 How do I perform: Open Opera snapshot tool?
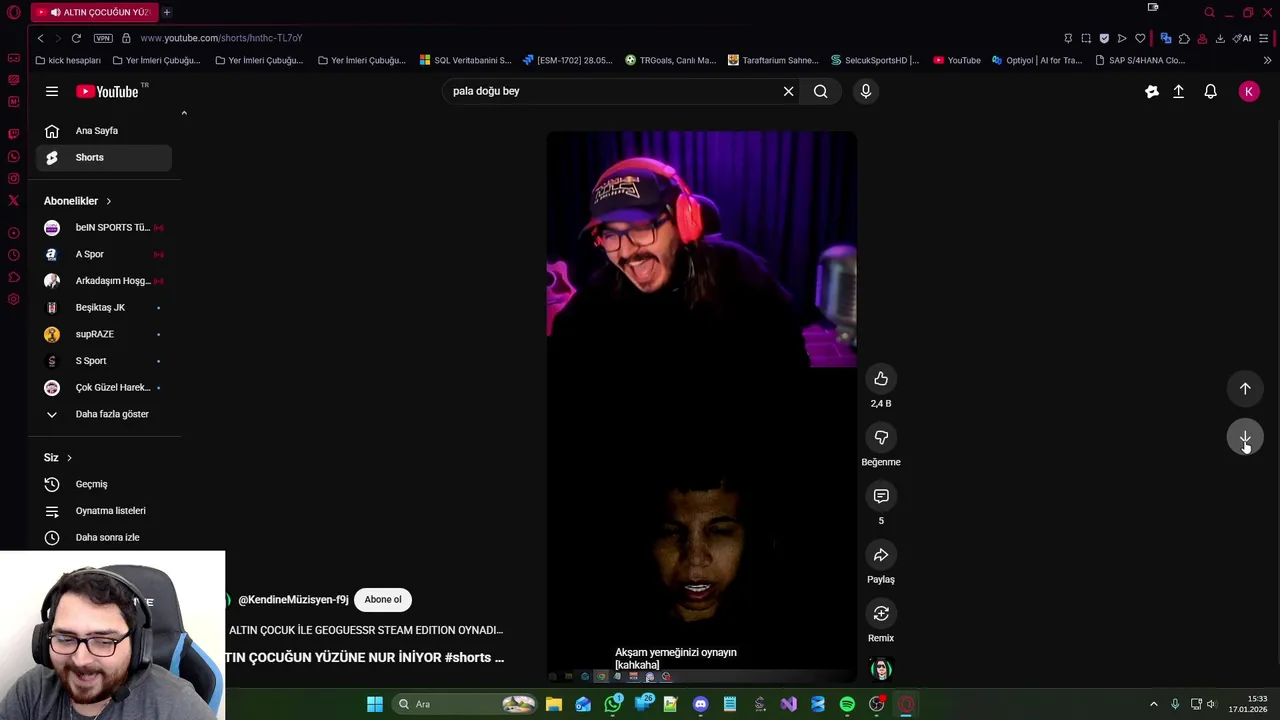[x=1086, y=38]
